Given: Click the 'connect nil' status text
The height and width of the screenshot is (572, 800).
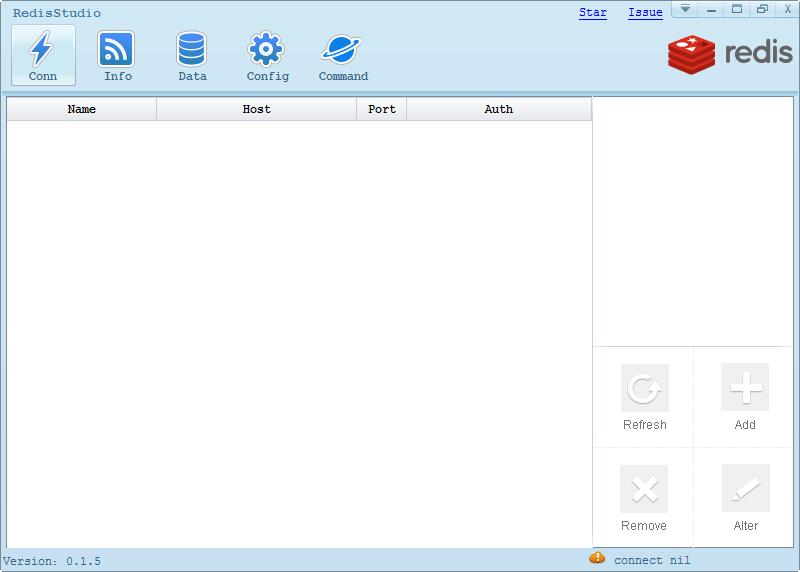Looking at the screenshot, I should coord(652,560).
